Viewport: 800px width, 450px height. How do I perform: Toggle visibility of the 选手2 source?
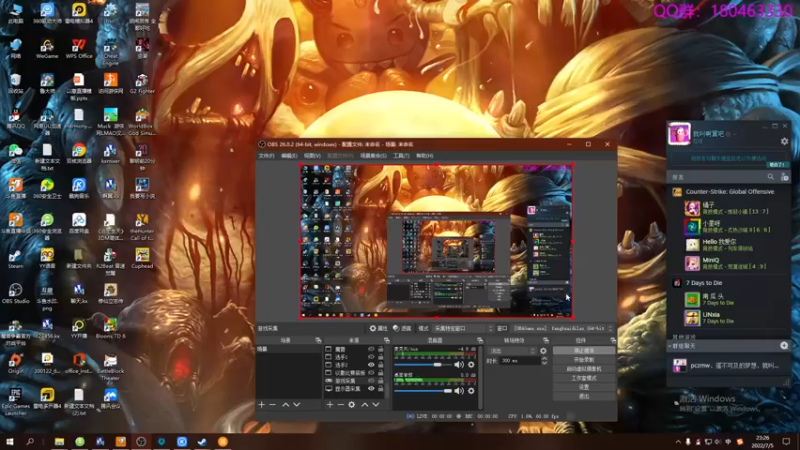tap(371, 365)
